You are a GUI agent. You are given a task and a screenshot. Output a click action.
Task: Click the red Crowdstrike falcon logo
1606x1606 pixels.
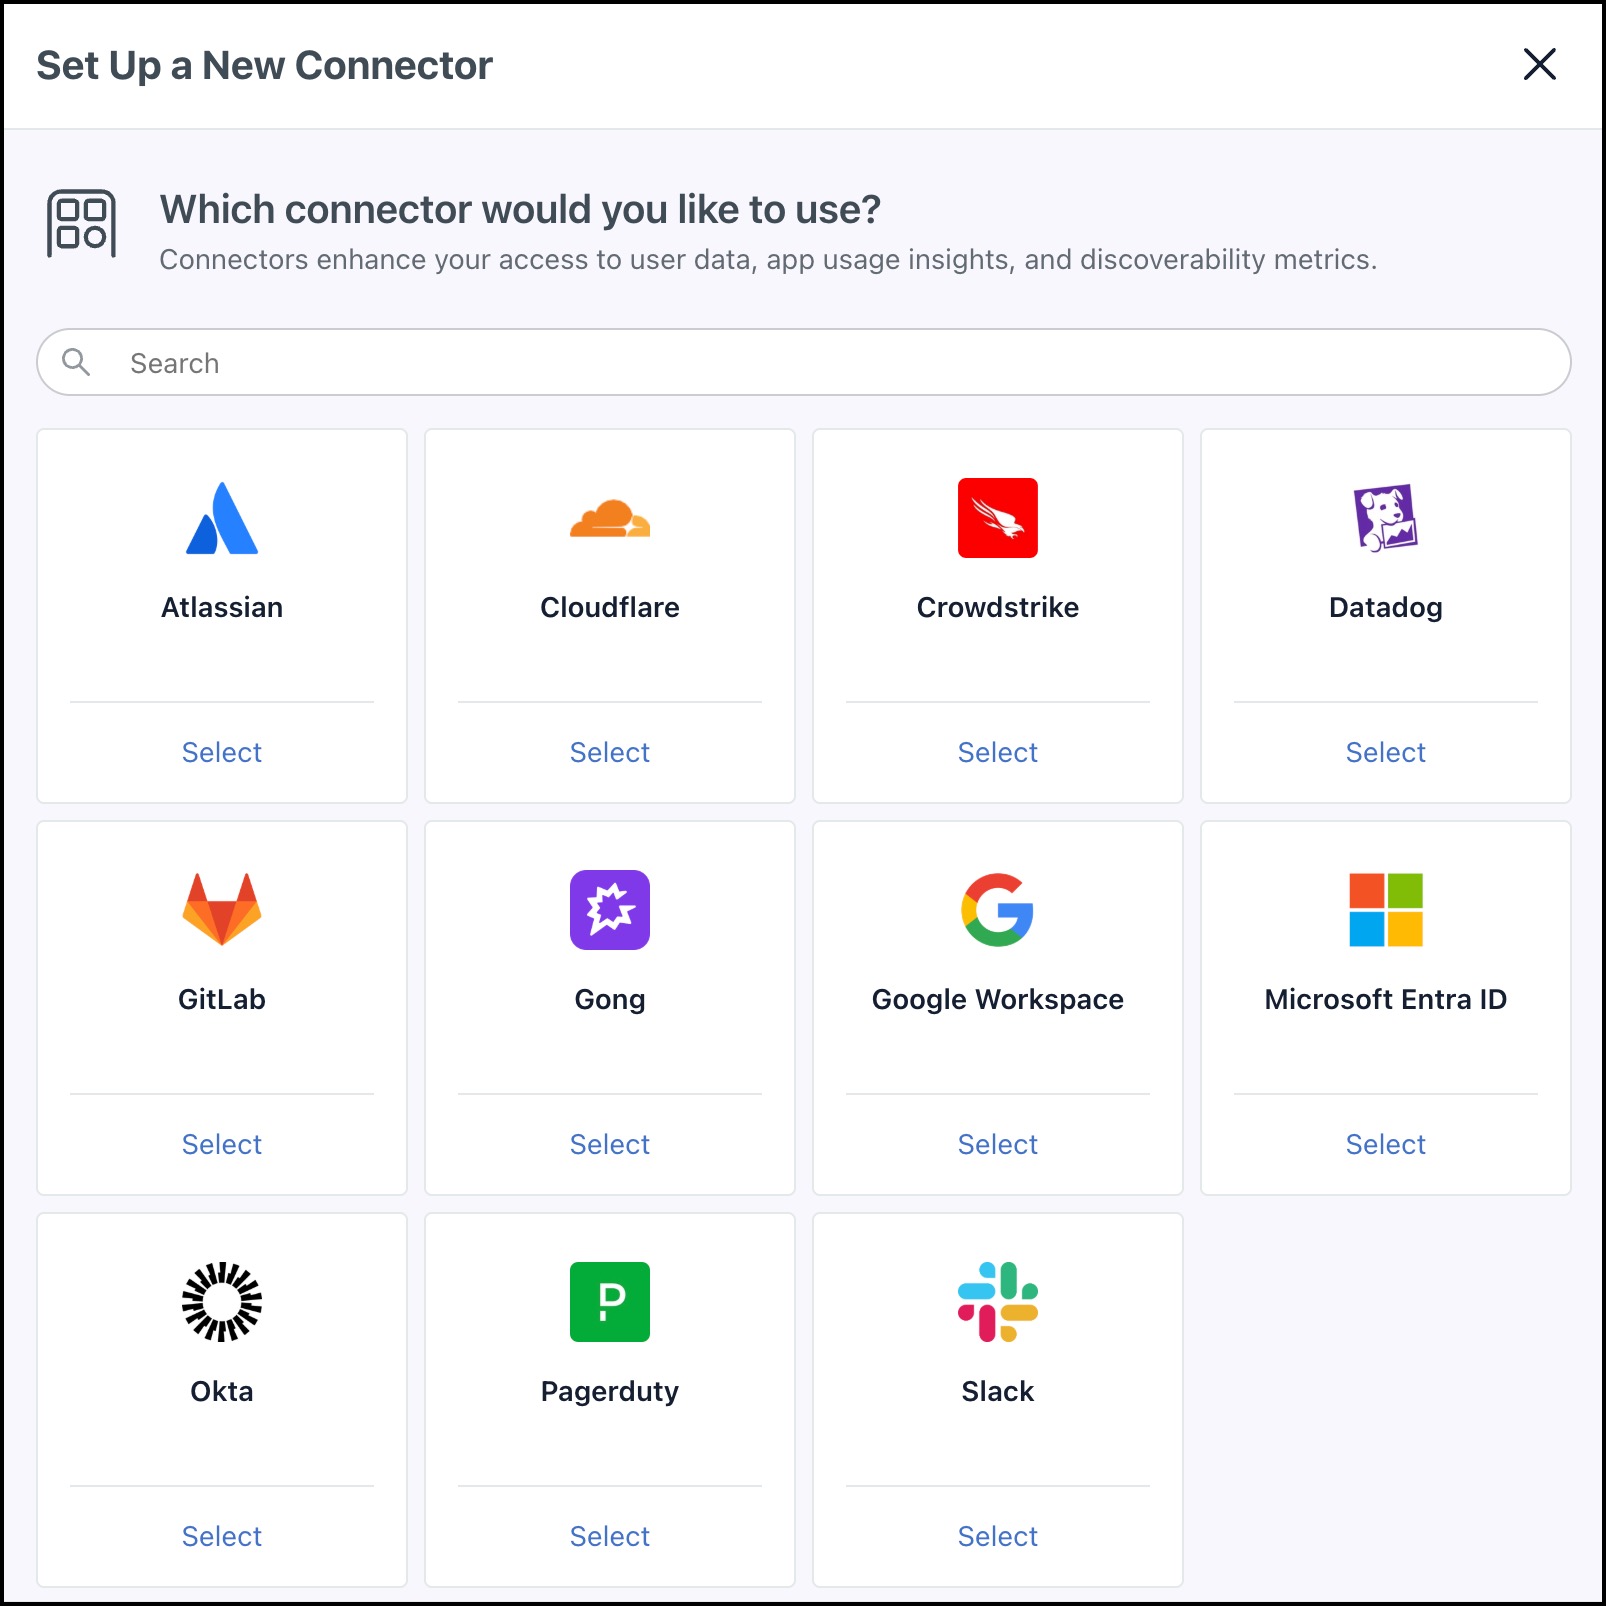click(997, 518)
